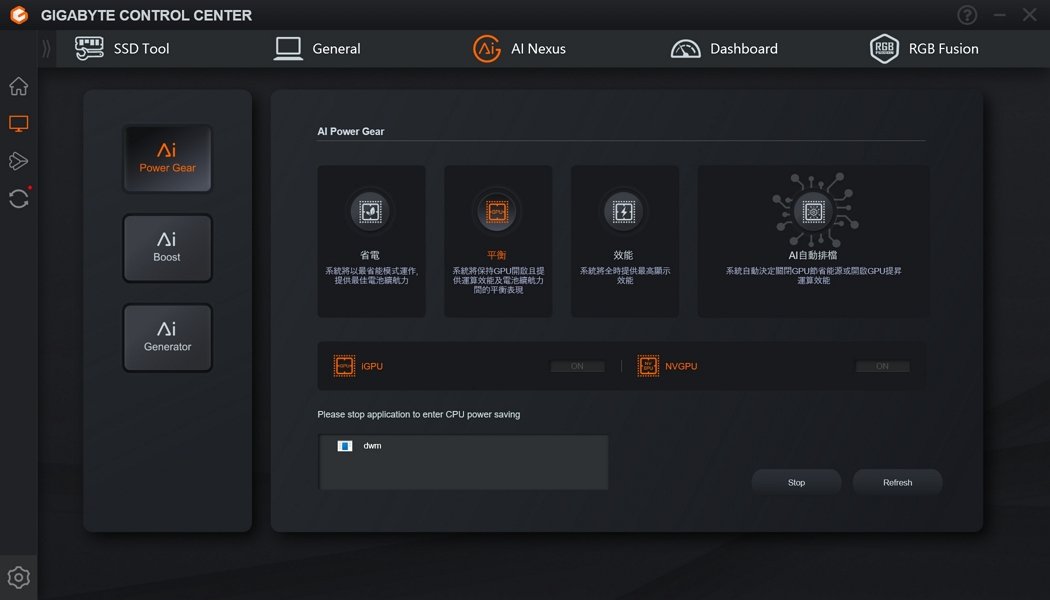Open the help question mark icon
This screenshot has height=600, width=1050.
[967, 15]
